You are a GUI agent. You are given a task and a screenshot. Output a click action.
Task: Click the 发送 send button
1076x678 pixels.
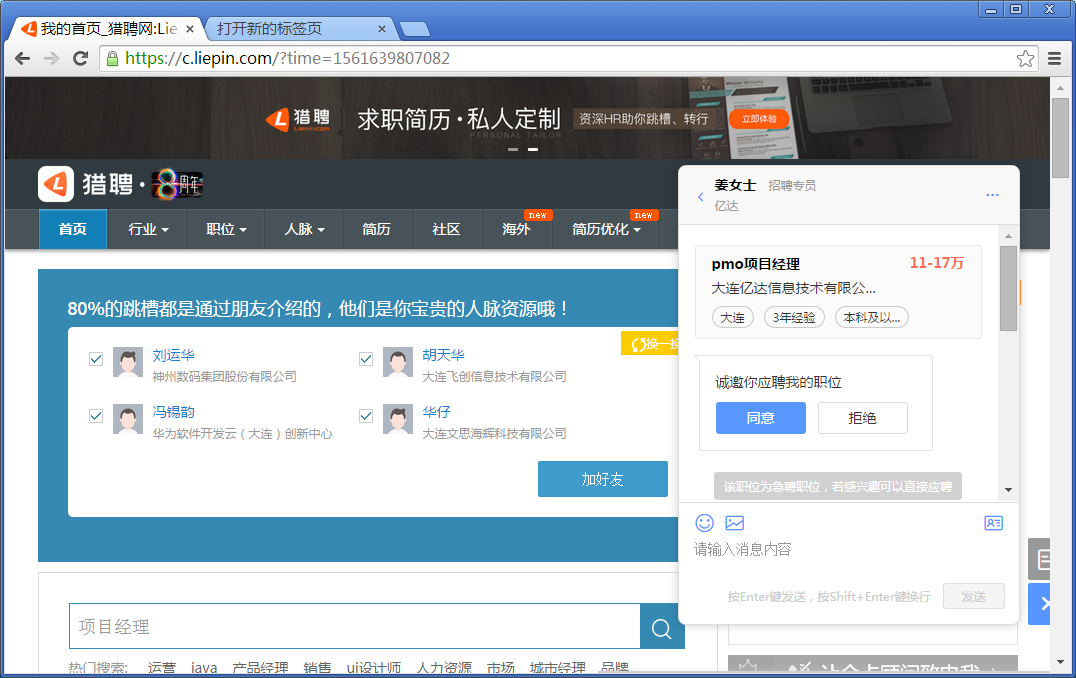[x=974, y=596]
